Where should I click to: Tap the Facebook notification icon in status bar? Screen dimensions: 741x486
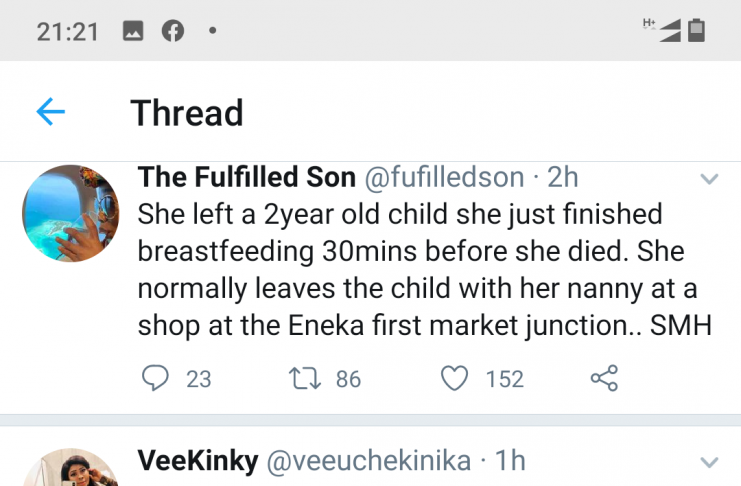(173, 31)
